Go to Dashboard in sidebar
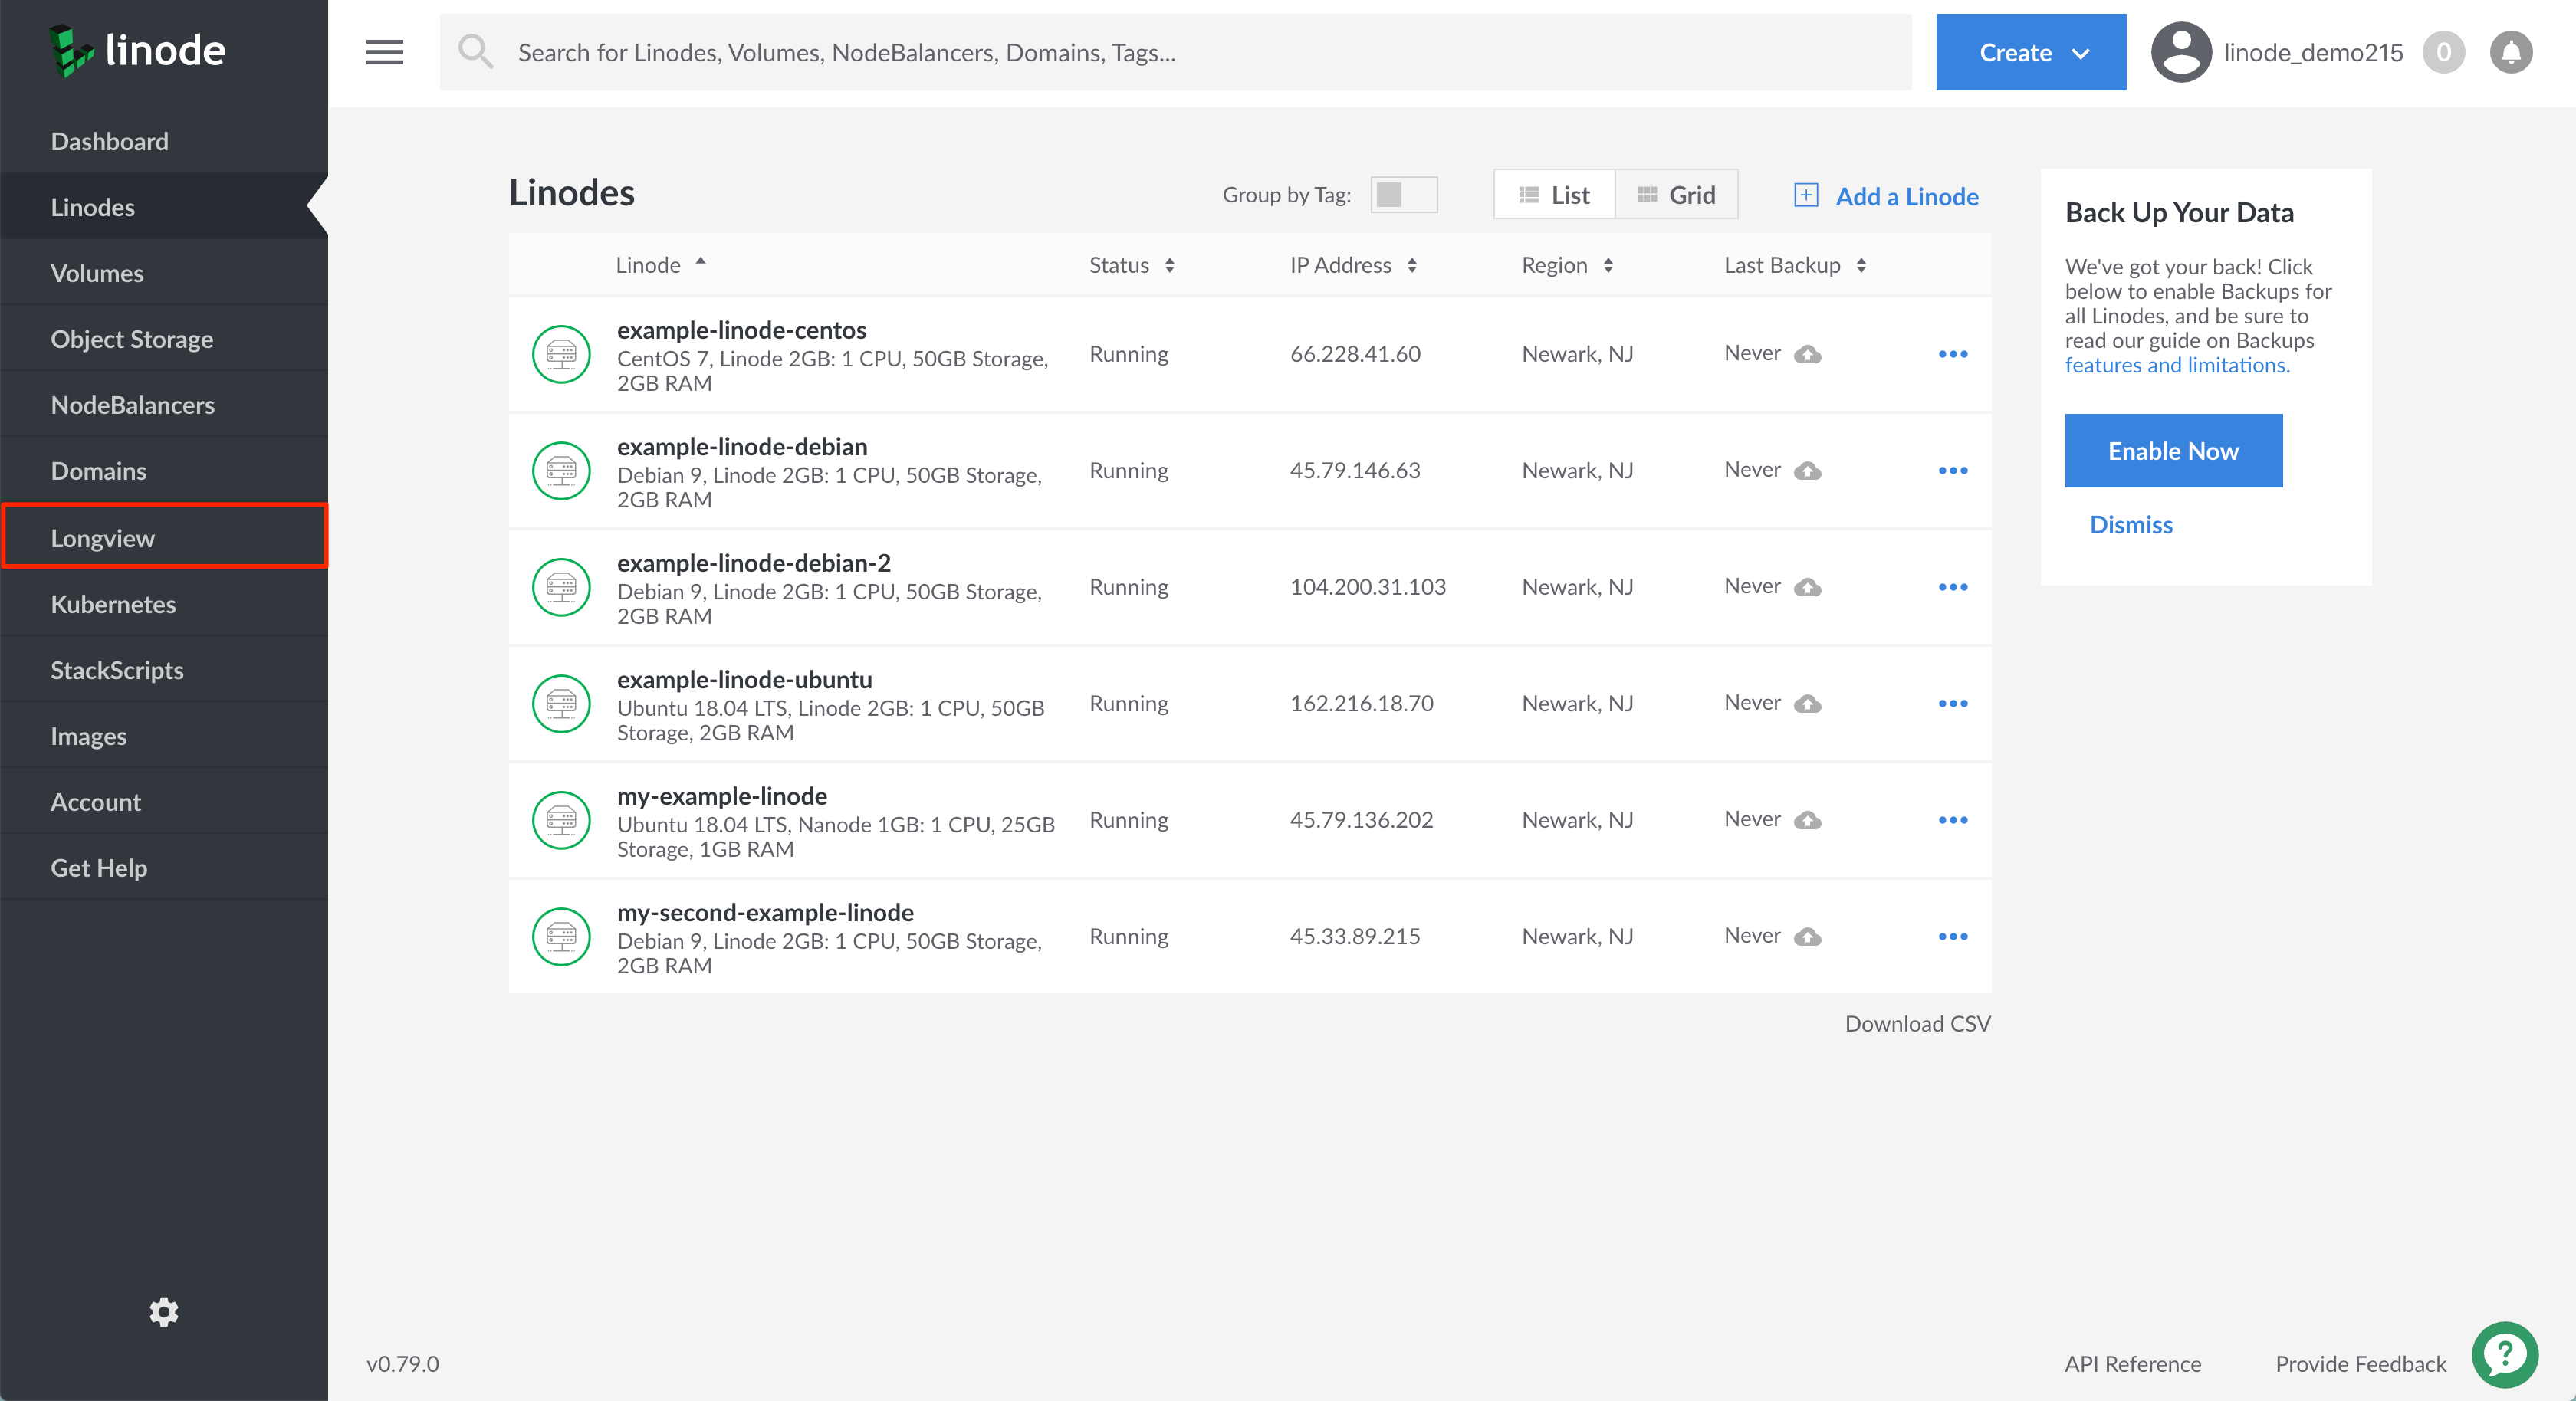 coord(164,141)
